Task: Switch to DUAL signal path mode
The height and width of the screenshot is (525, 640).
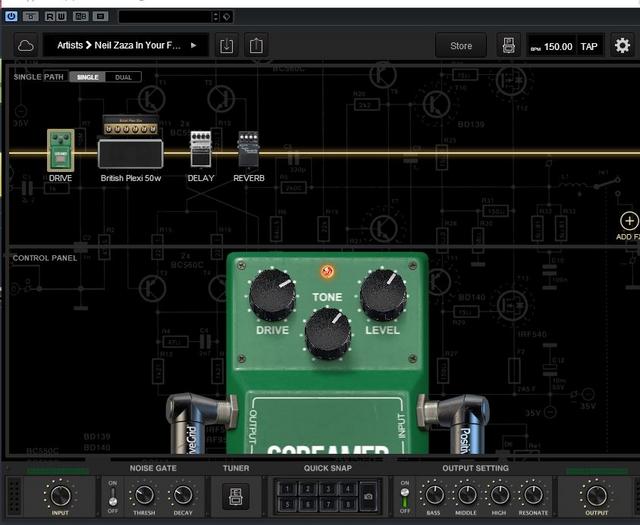Action: (123, 77)
